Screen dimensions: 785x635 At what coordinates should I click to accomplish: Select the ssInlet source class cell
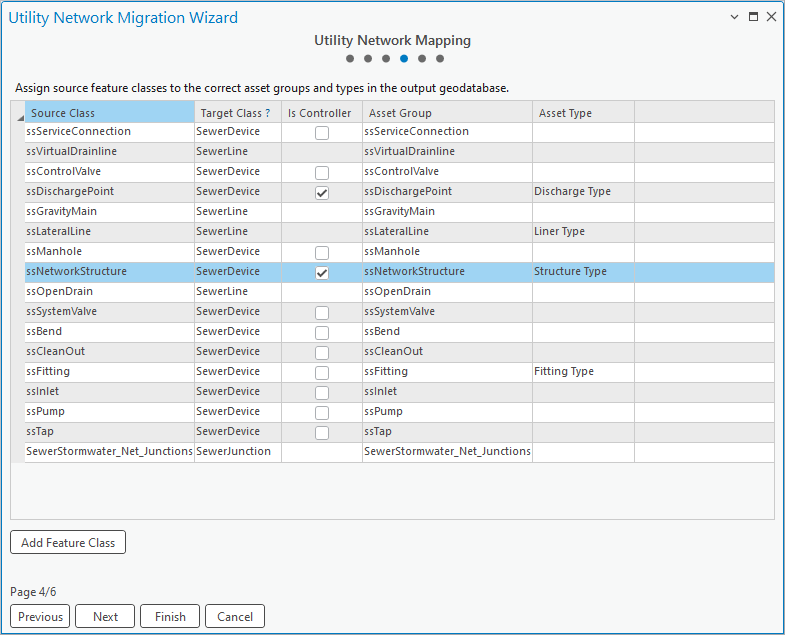(110, 392)
